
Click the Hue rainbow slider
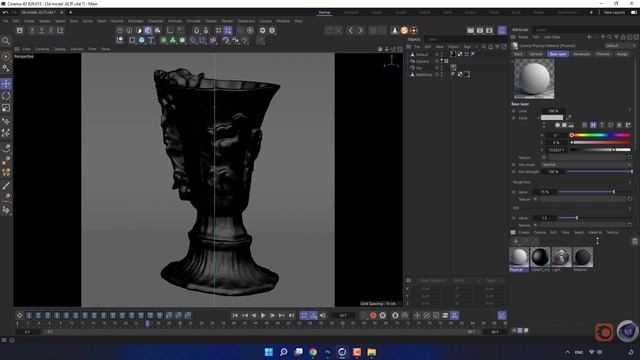click(x=601, y=135)
